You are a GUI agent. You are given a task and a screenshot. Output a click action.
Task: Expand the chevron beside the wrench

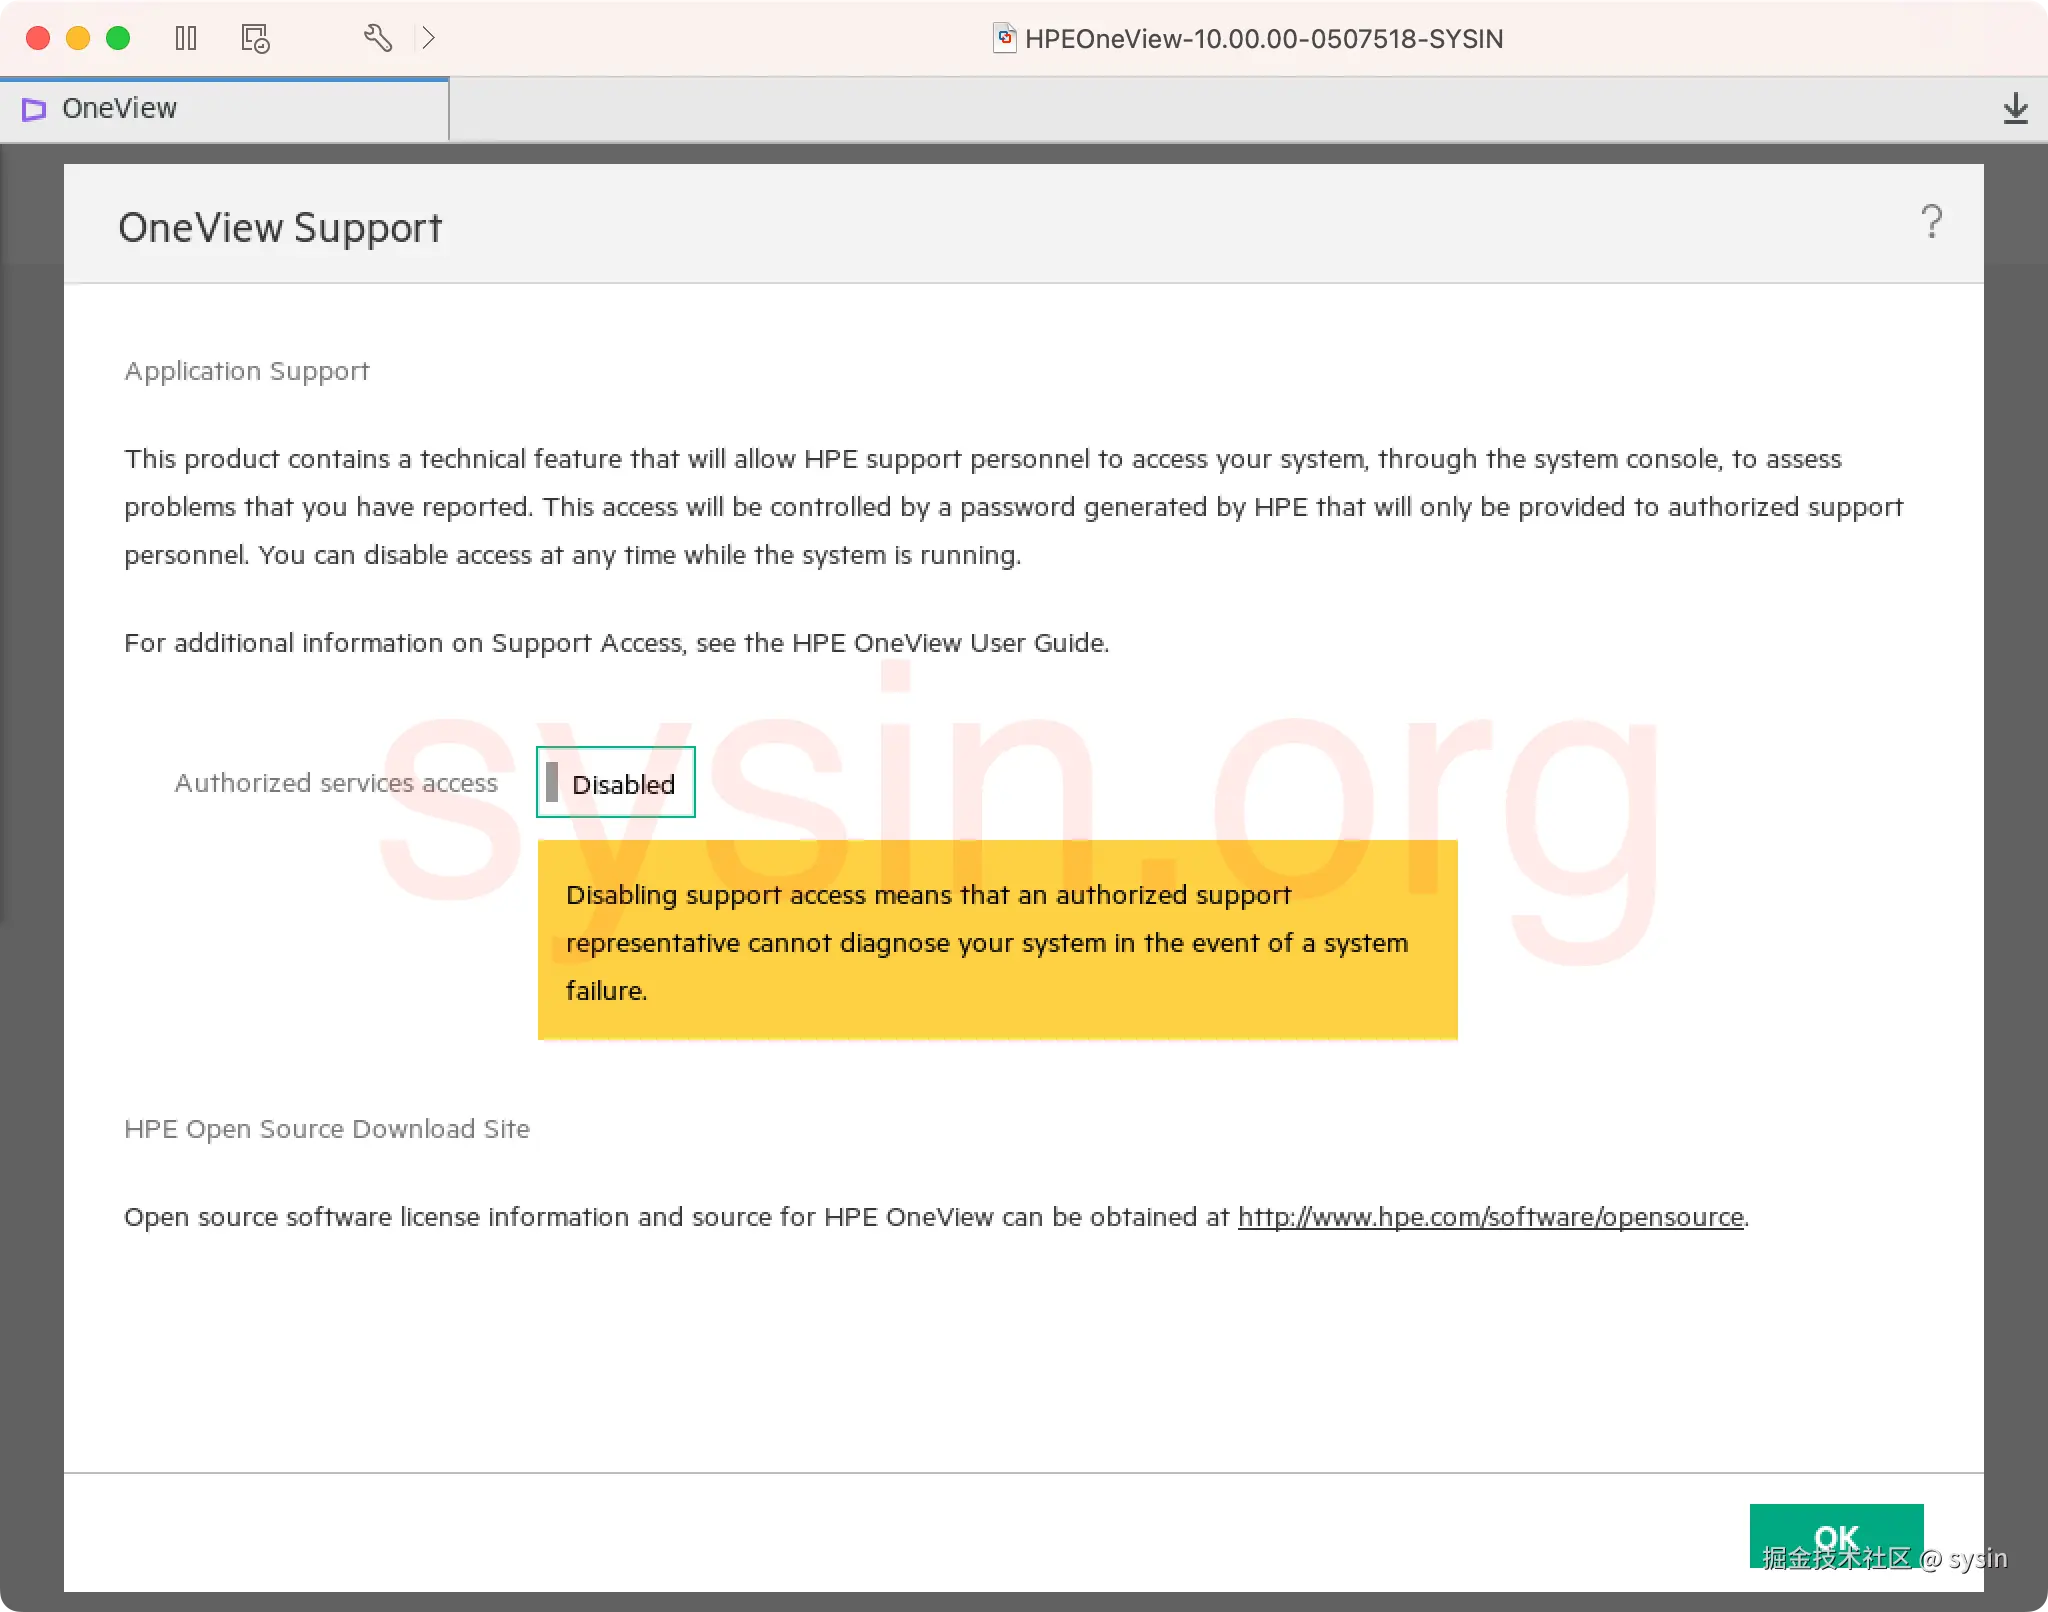[429, 38]
